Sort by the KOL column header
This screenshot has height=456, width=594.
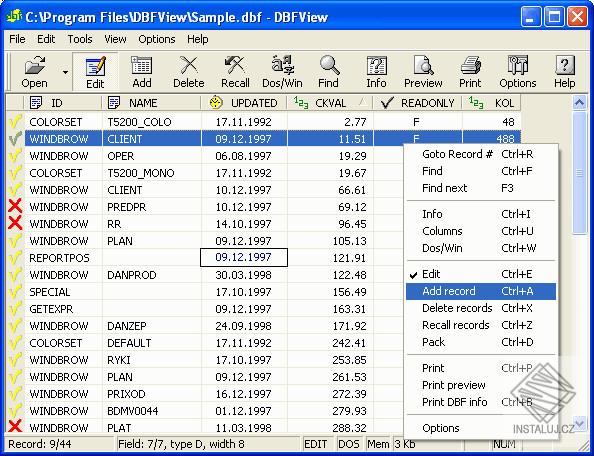pos(492,103)
